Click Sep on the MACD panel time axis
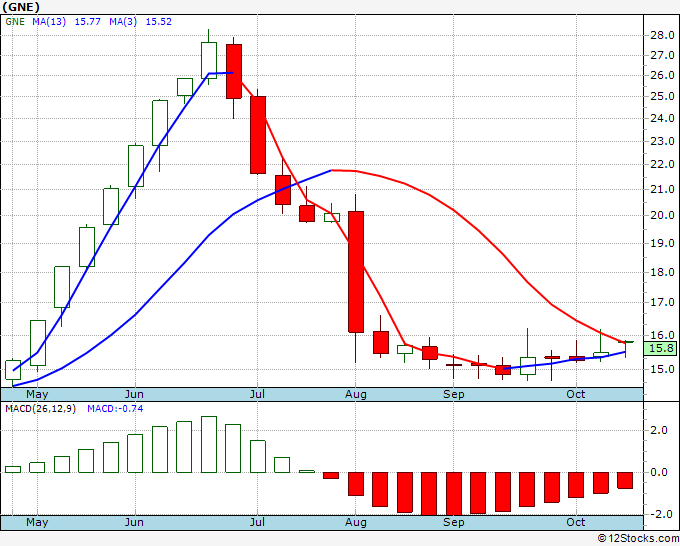680x546 pixels. point(454,523)
